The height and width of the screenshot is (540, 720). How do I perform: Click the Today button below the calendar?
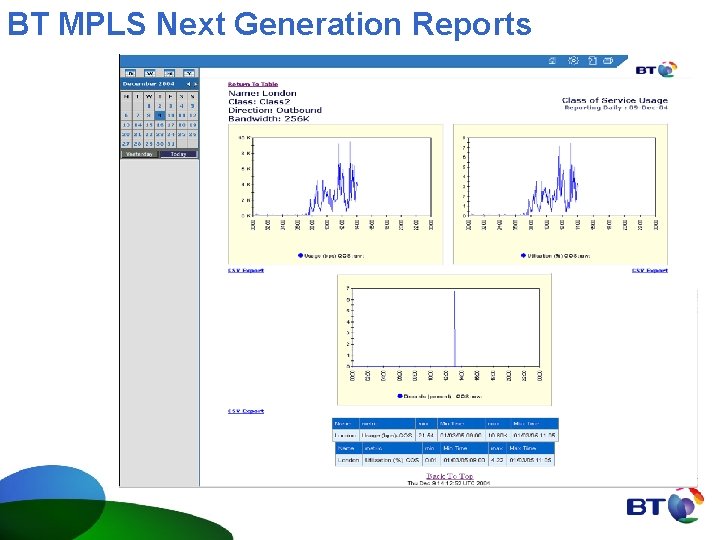tap(179, 154)
